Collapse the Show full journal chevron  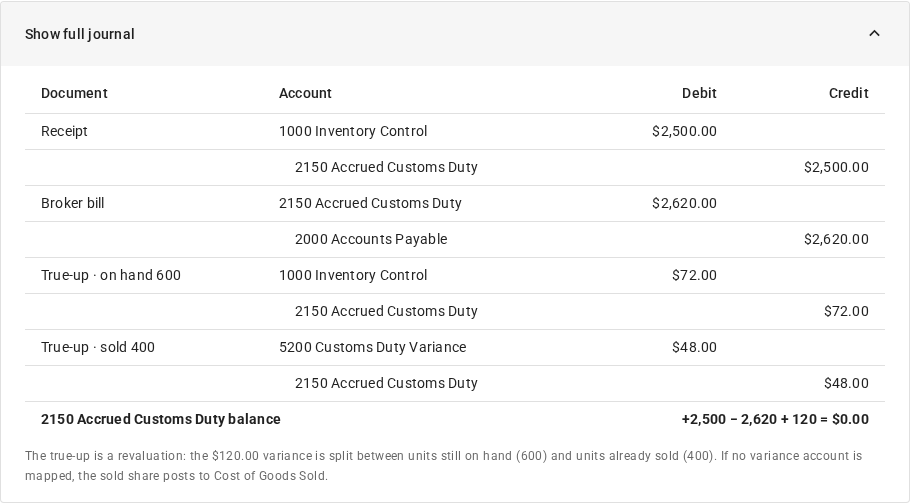[874, 34]
